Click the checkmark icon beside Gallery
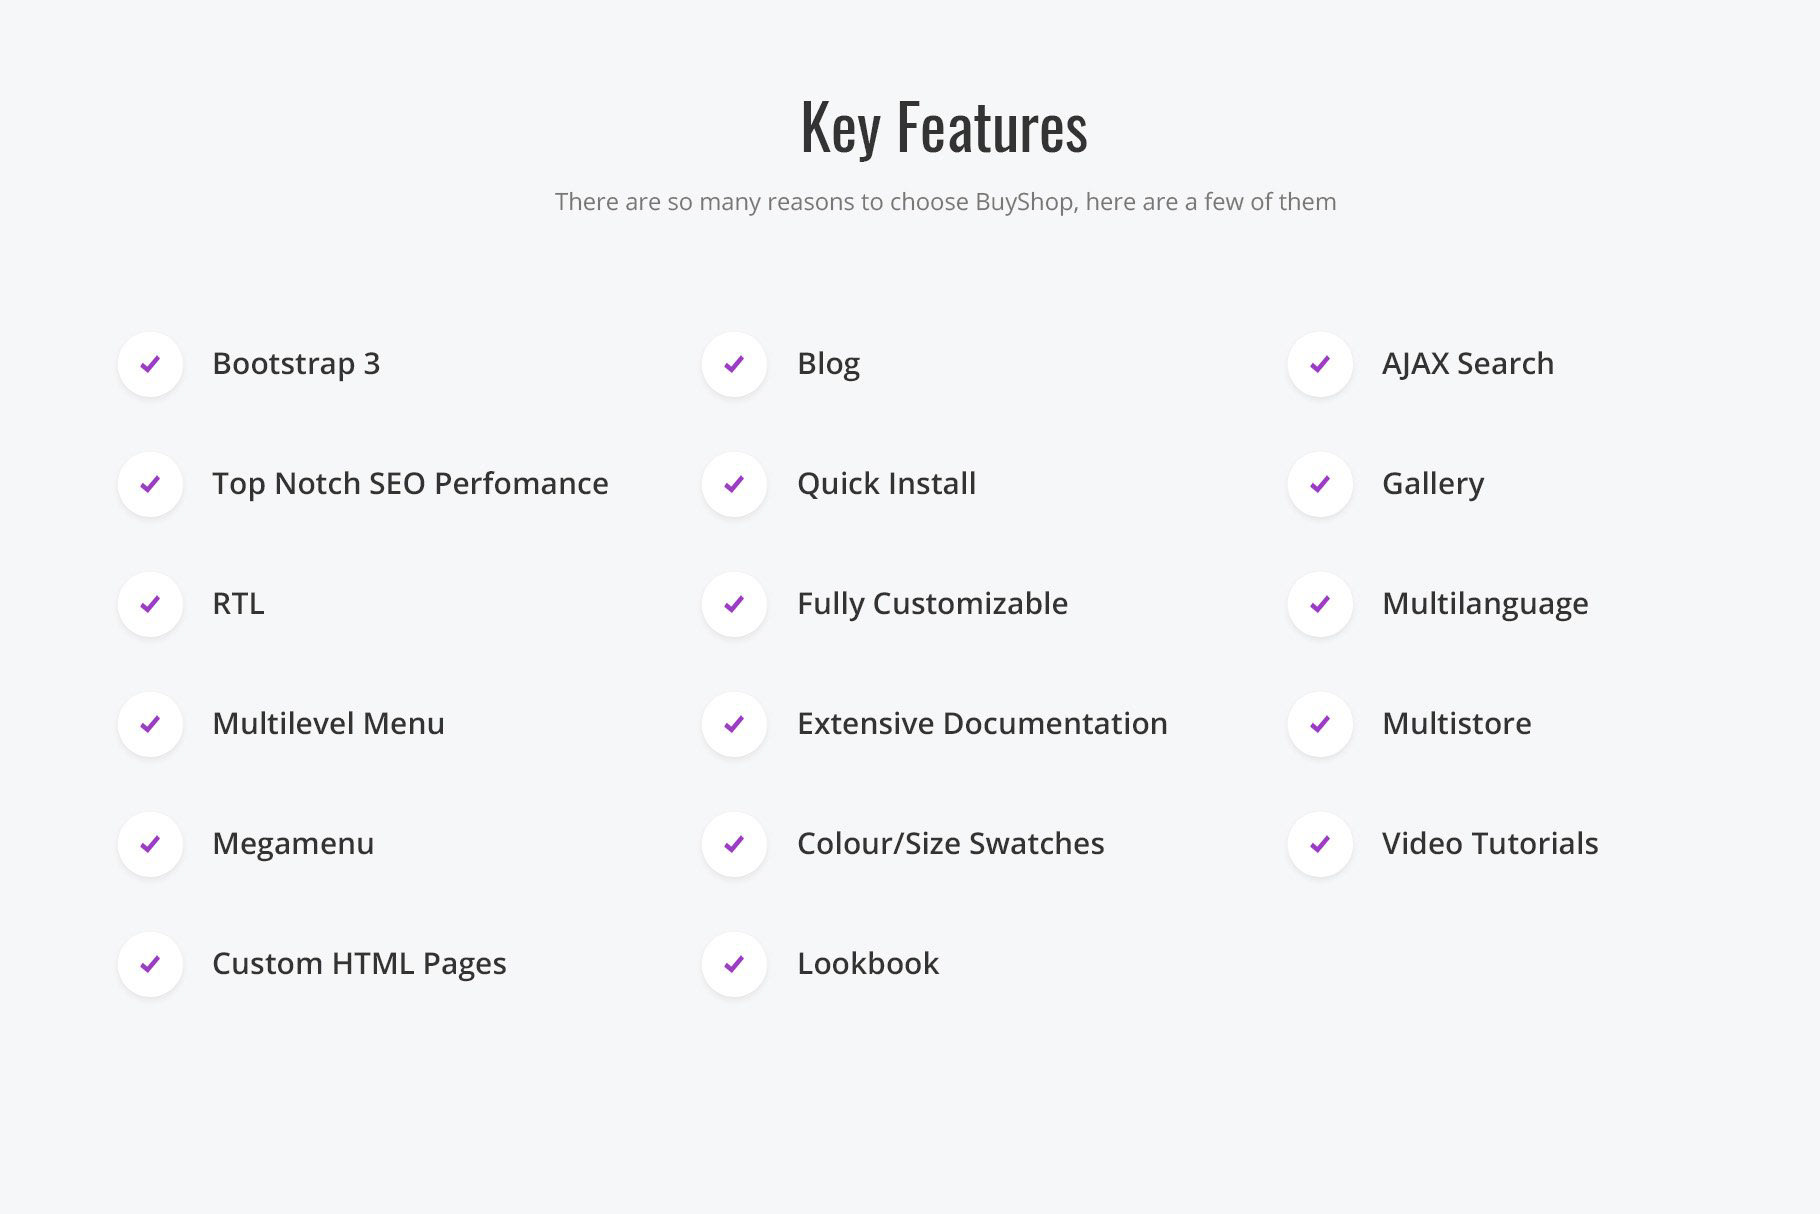Screen dimensions: 1820x1214 (1320, 484)
